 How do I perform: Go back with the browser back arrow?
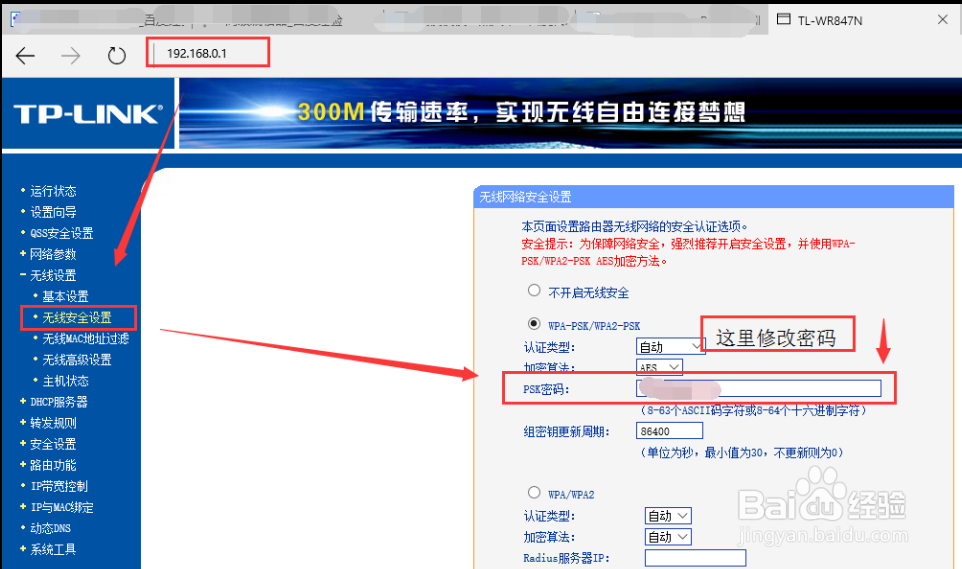pos(25,56)
